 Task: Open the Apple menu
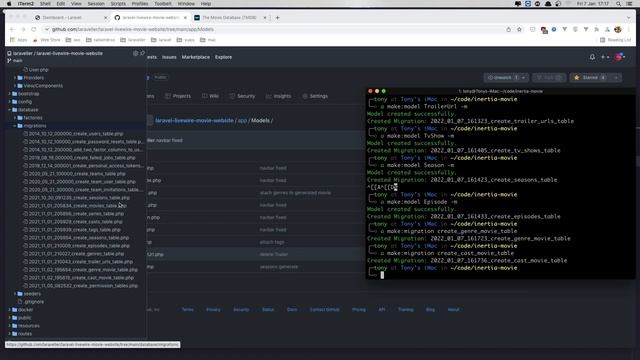coord(9,4)
